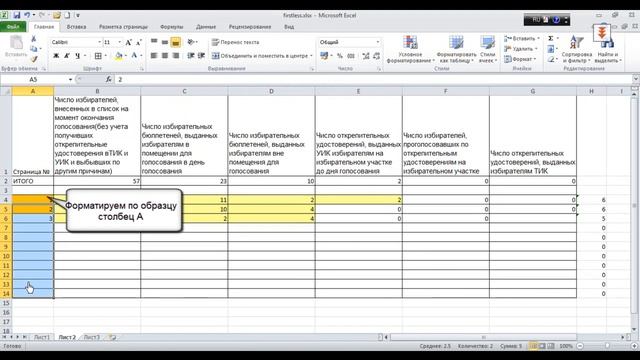
Task: Open Найти и выделить menu
Action: coord(608,49)
